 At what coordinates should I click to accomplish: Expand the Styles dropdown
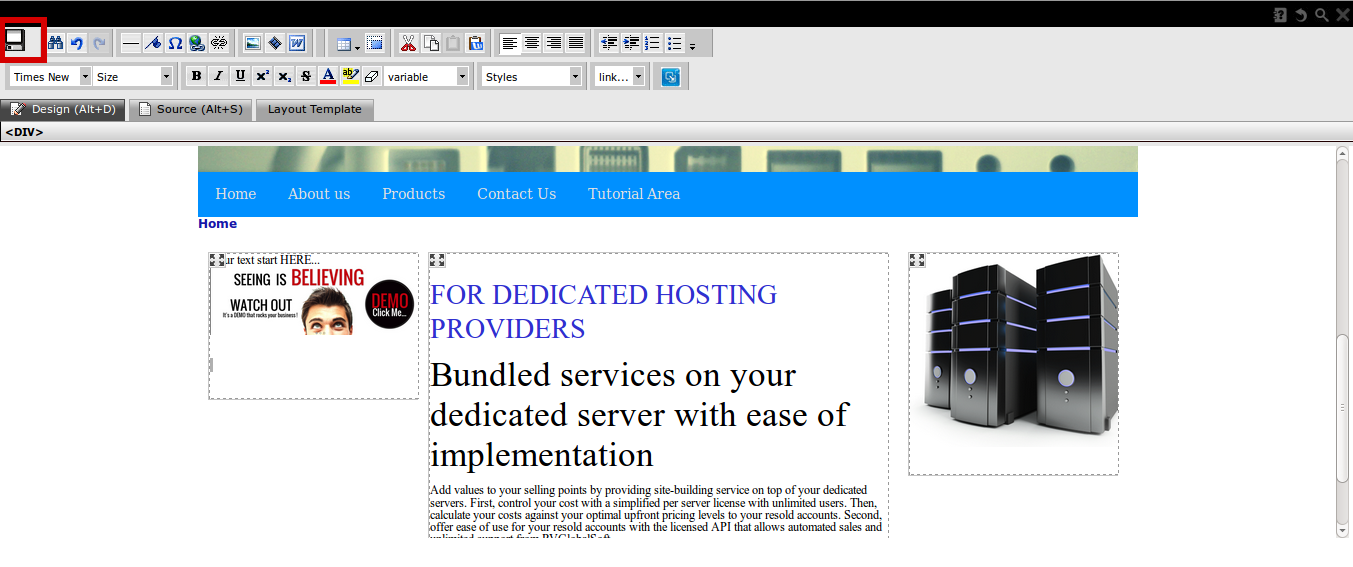531,77
